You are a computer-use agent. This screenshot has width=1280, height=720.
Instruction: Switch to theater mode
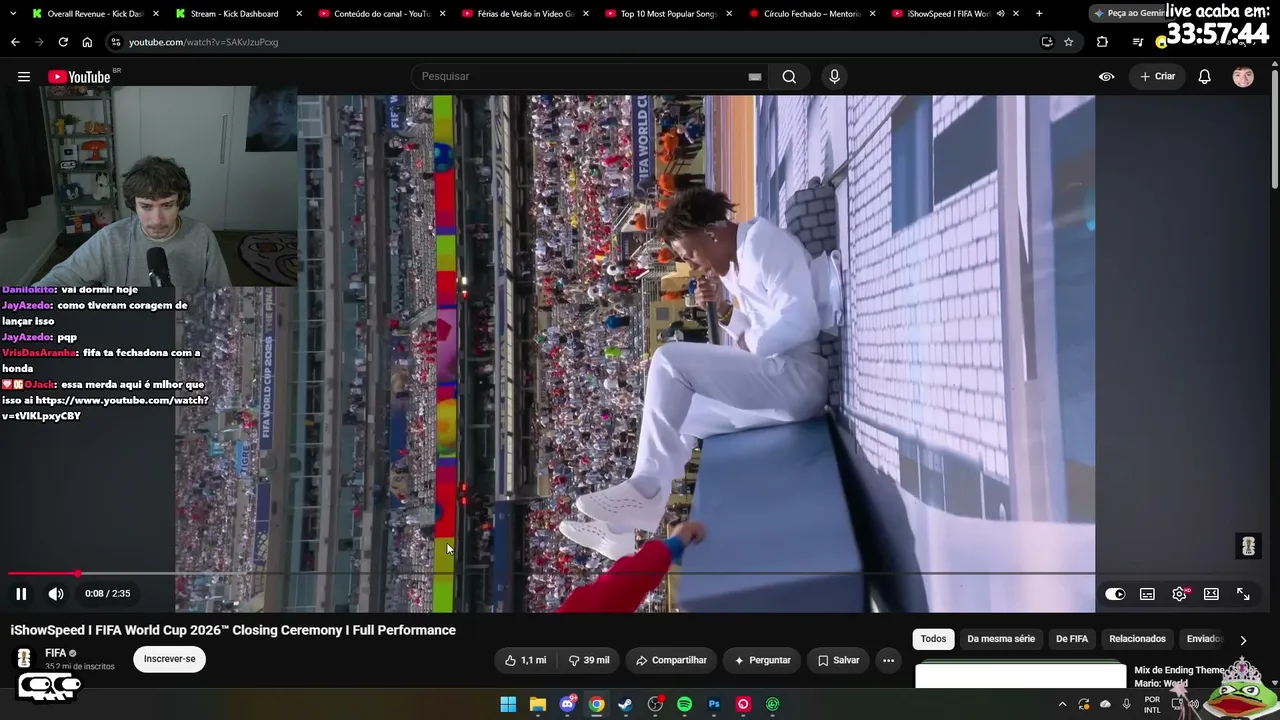[x=1211, y=594]
